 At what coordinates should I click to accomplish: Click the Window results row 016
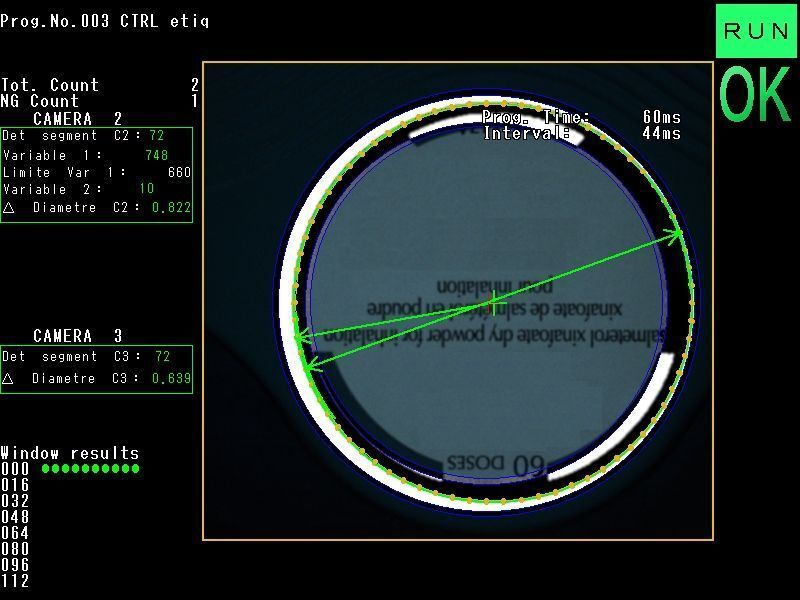point(15,485)
